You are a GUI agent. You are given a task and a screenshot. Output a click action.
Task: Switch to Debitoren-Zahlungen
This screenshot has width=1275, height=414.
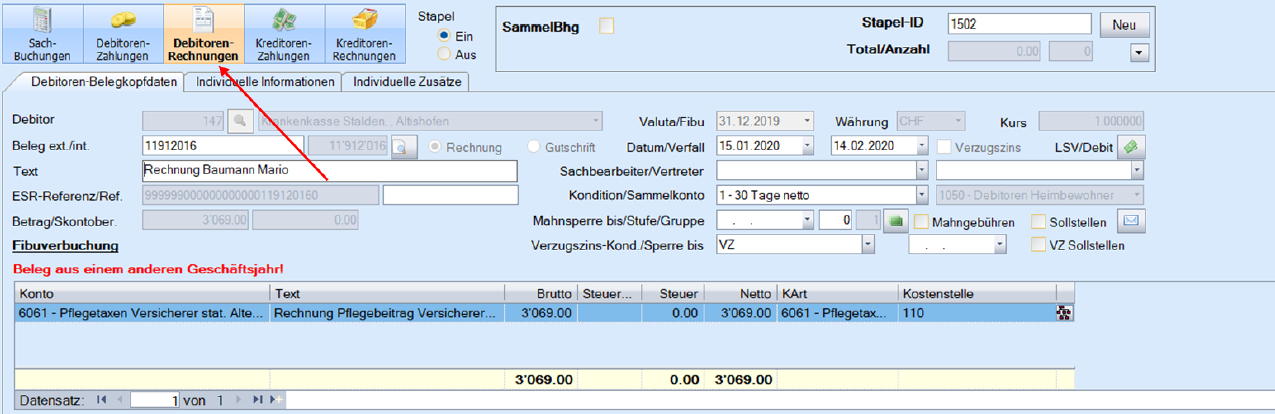123,33
